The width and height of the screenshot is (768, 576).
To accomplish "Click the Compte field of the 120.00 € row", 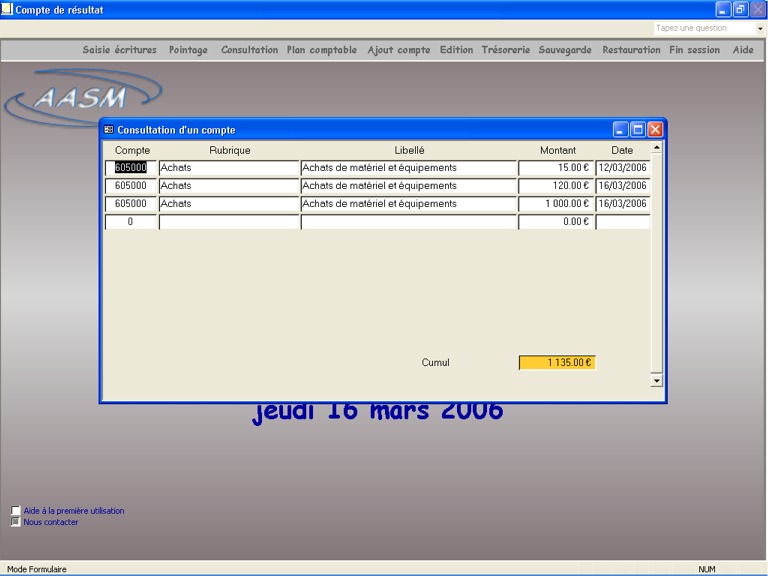I will pos(131,186).
